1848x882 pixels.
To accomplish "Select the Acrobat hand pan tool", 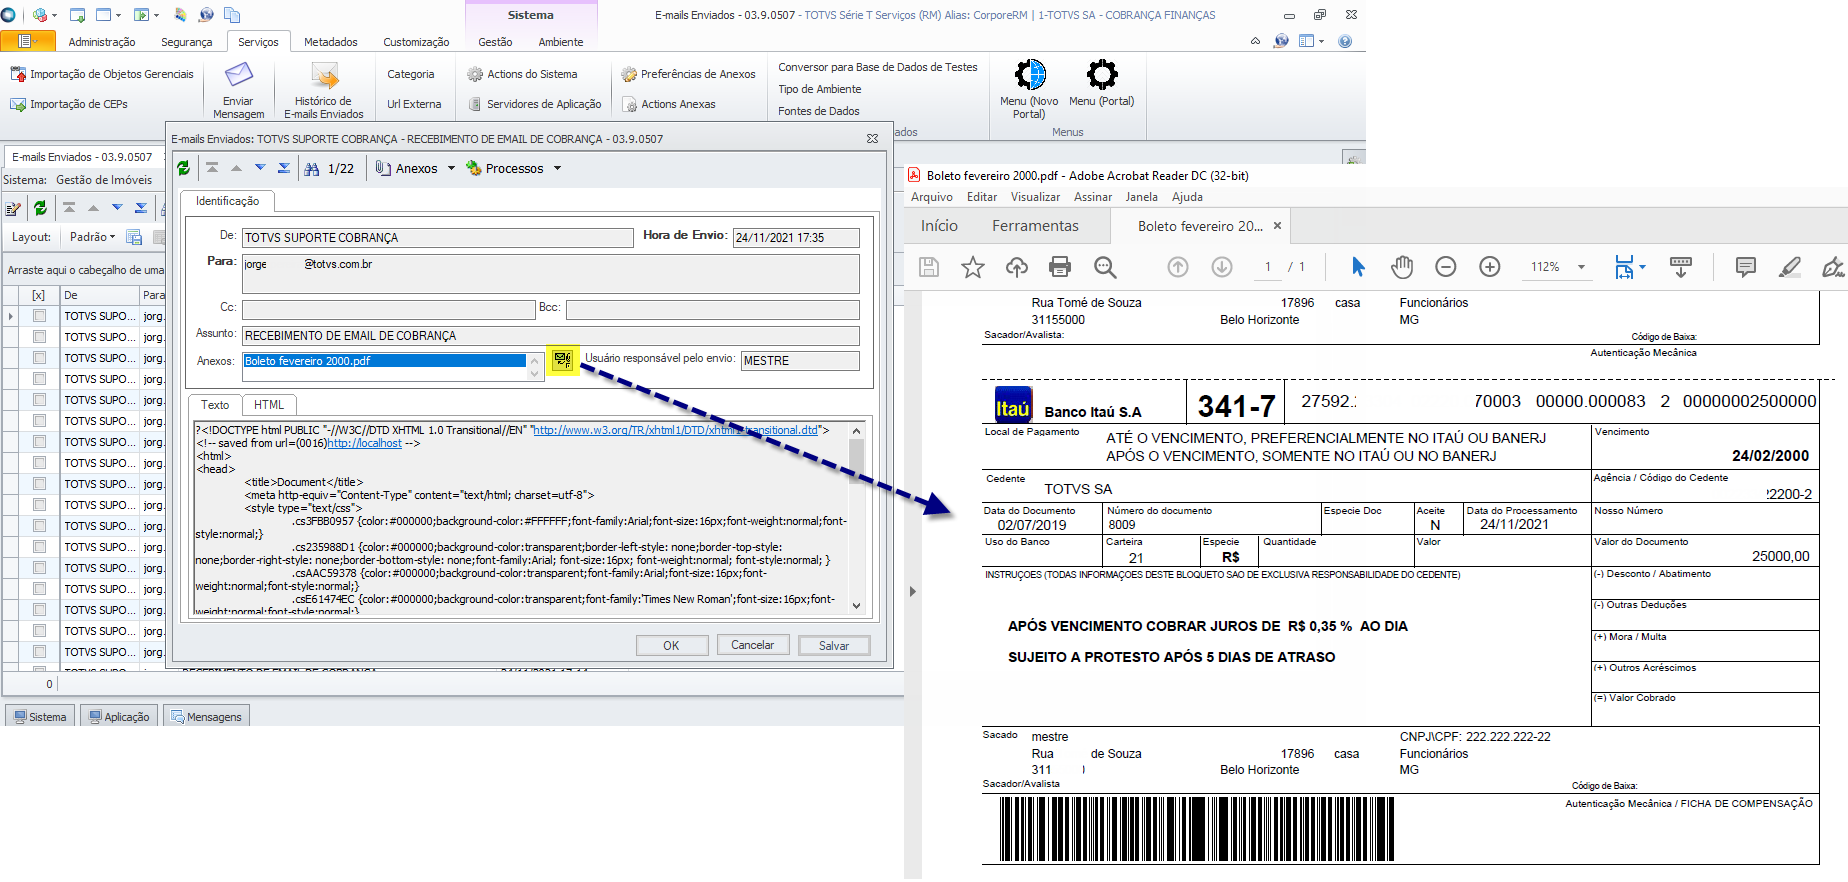I will pyautogui.click(x=1402, y=267).
